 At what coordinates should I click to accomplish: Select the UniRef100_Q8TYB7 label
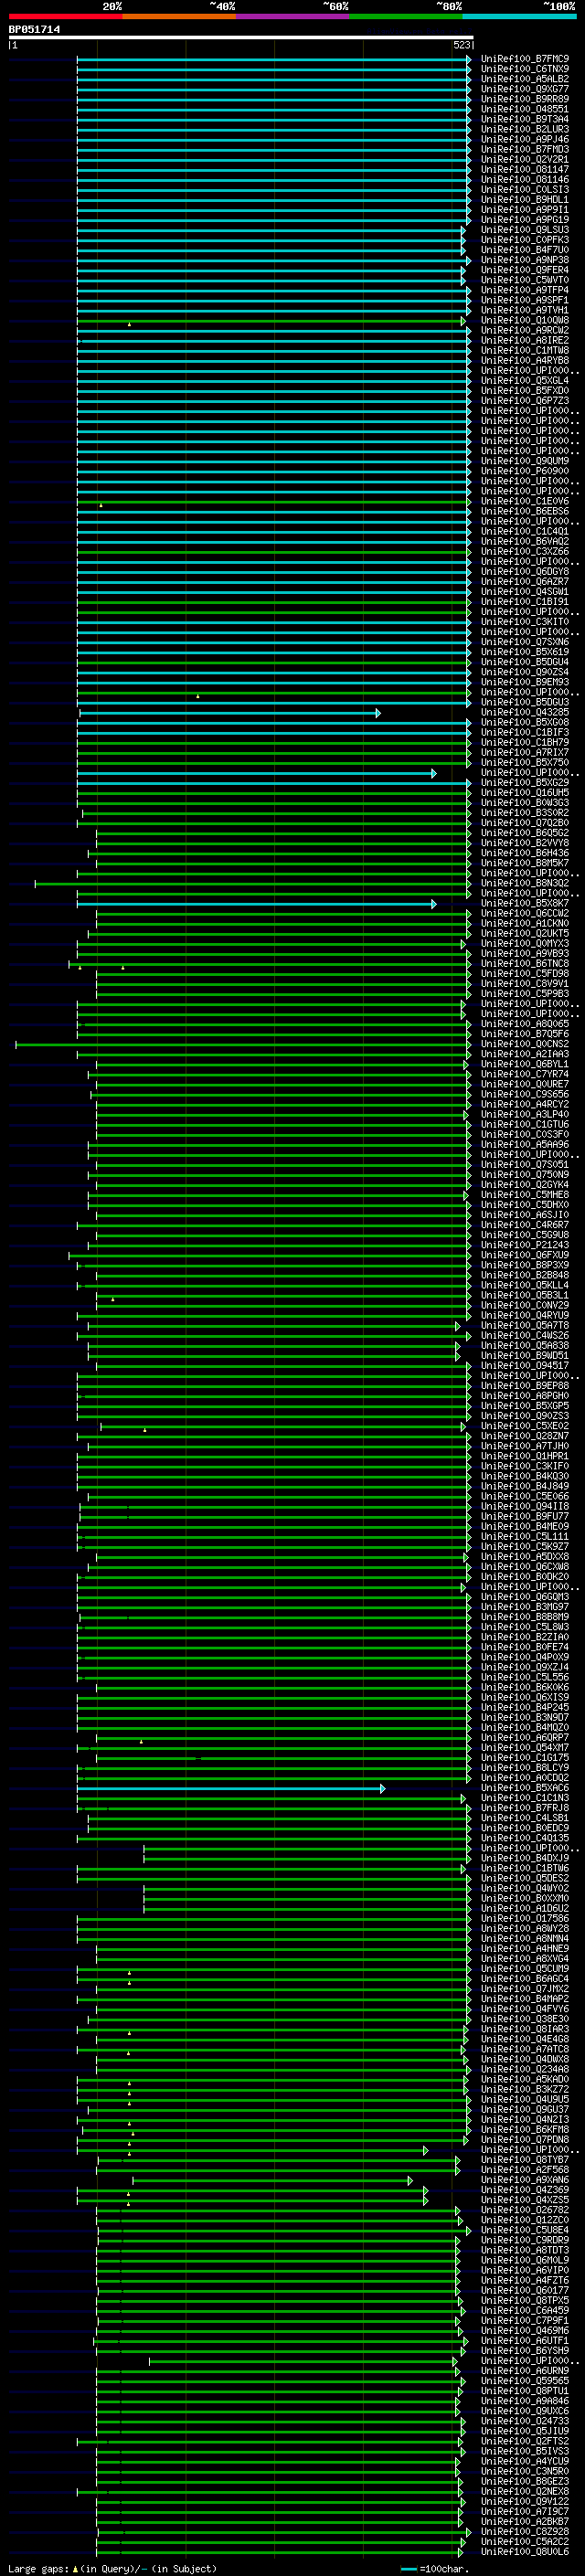(x=525, y=2160)
